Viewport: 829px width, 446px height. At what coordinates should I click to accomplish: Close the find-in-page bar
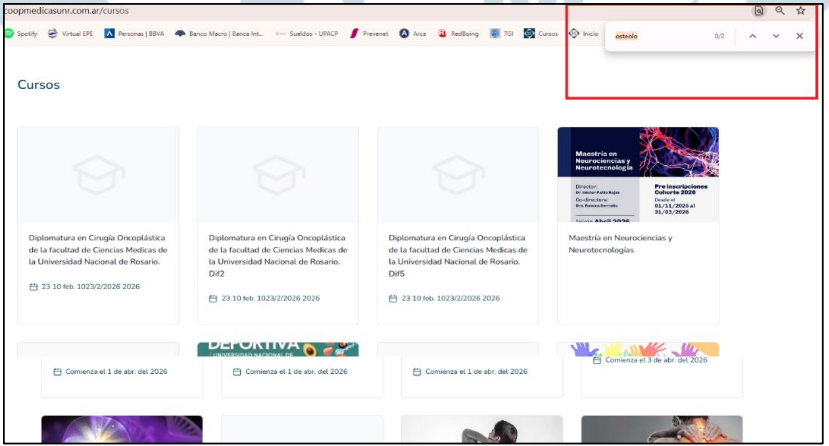[799, 36]
